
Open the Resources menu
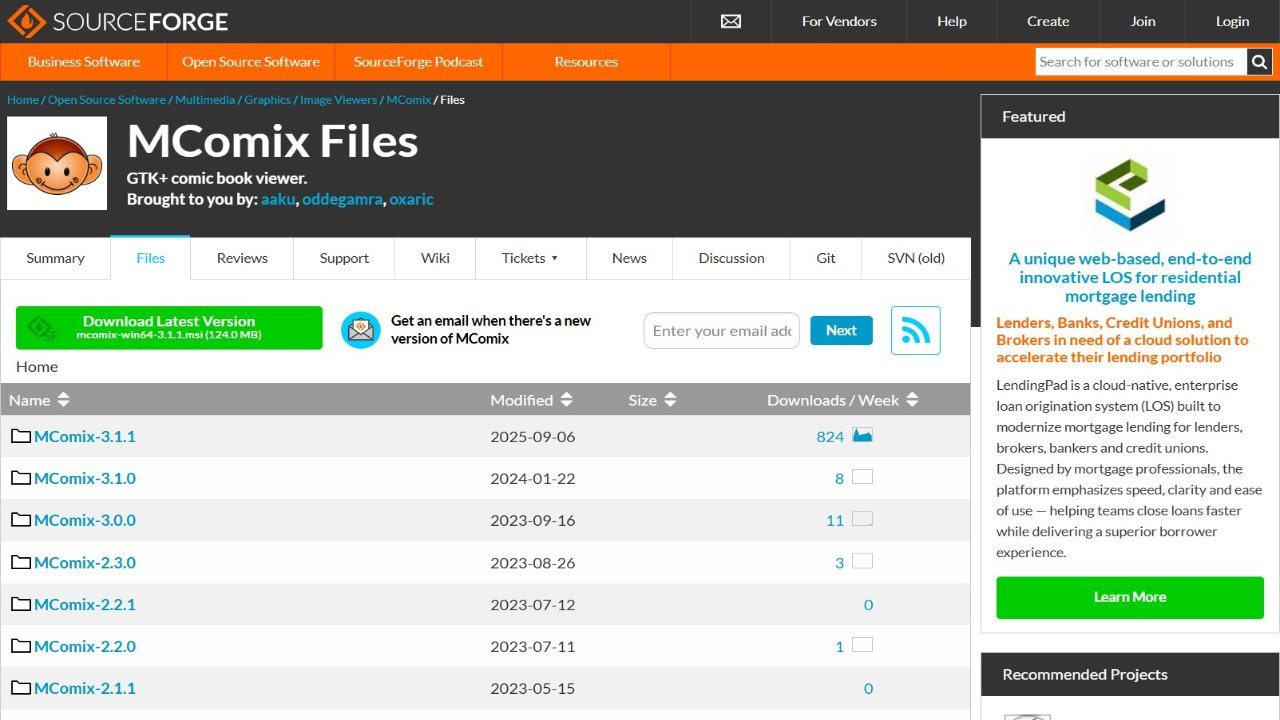click(586, 62)
